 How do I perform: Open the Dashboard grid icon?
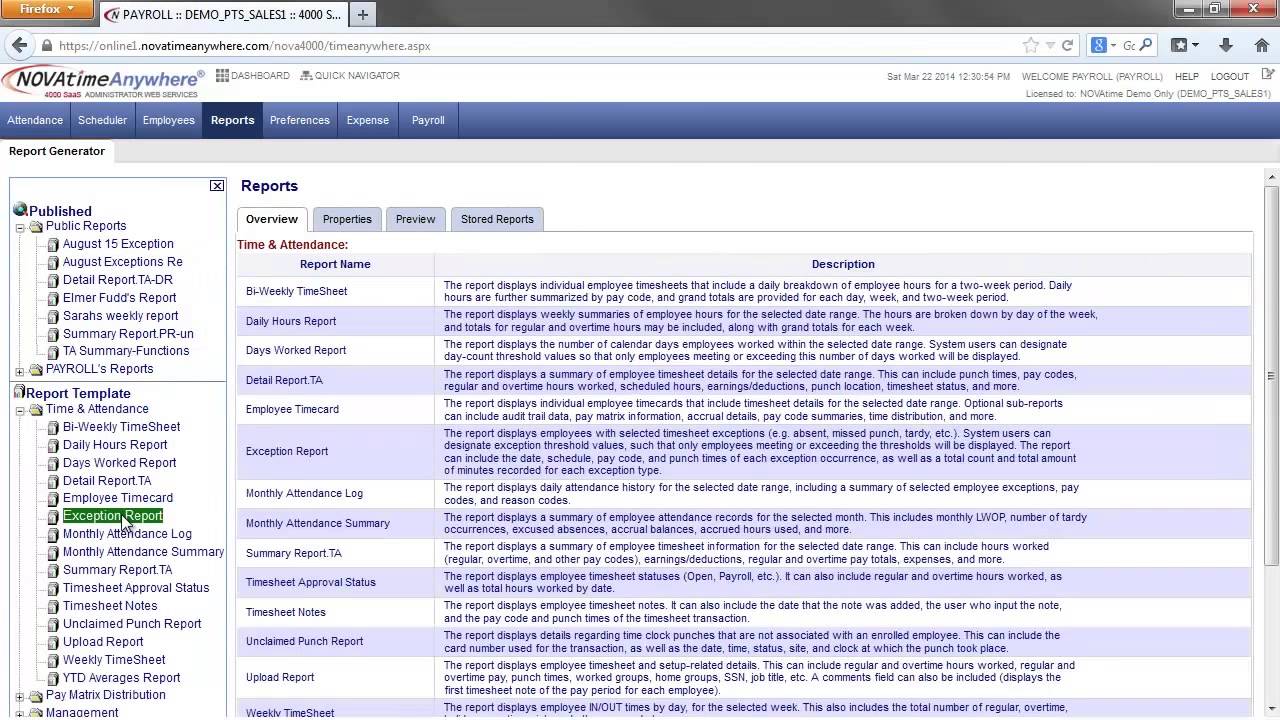(x=222, y=75)
